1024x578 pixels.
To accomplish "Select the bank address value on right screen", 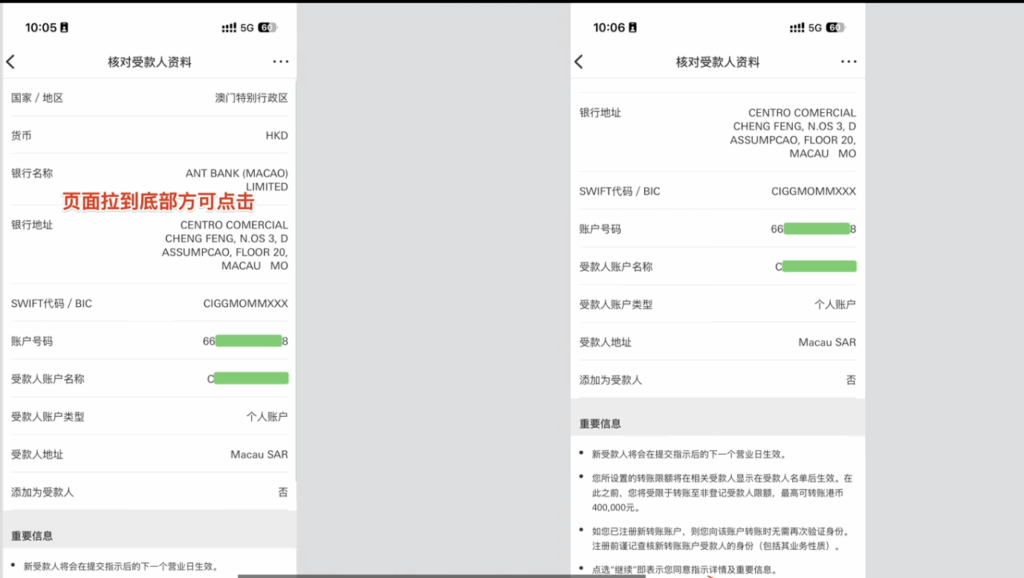I will [x=793, y=133].
